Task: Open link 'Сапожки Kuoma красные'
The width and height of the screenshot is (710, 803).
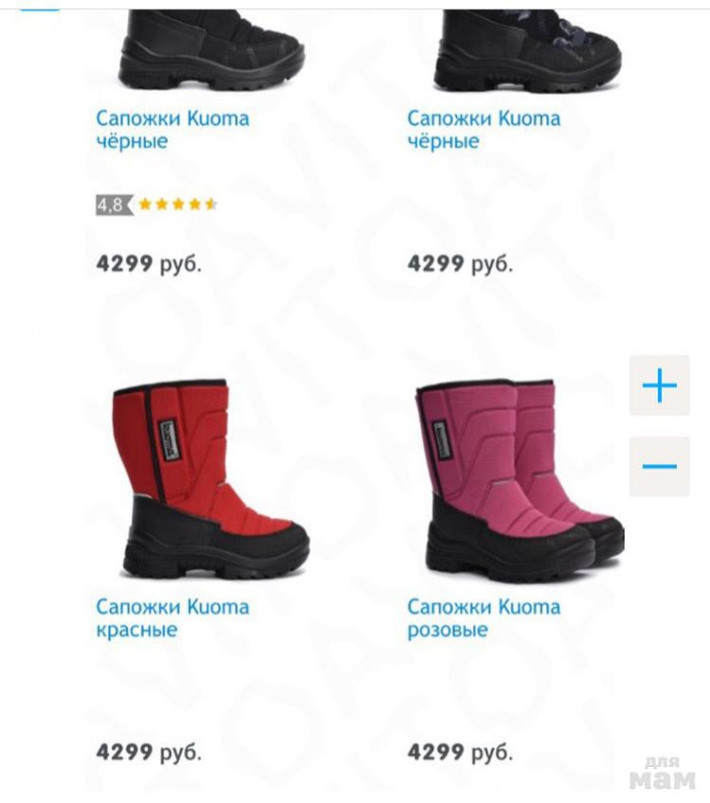Action: pyautogui.click(x=173, y=618)
